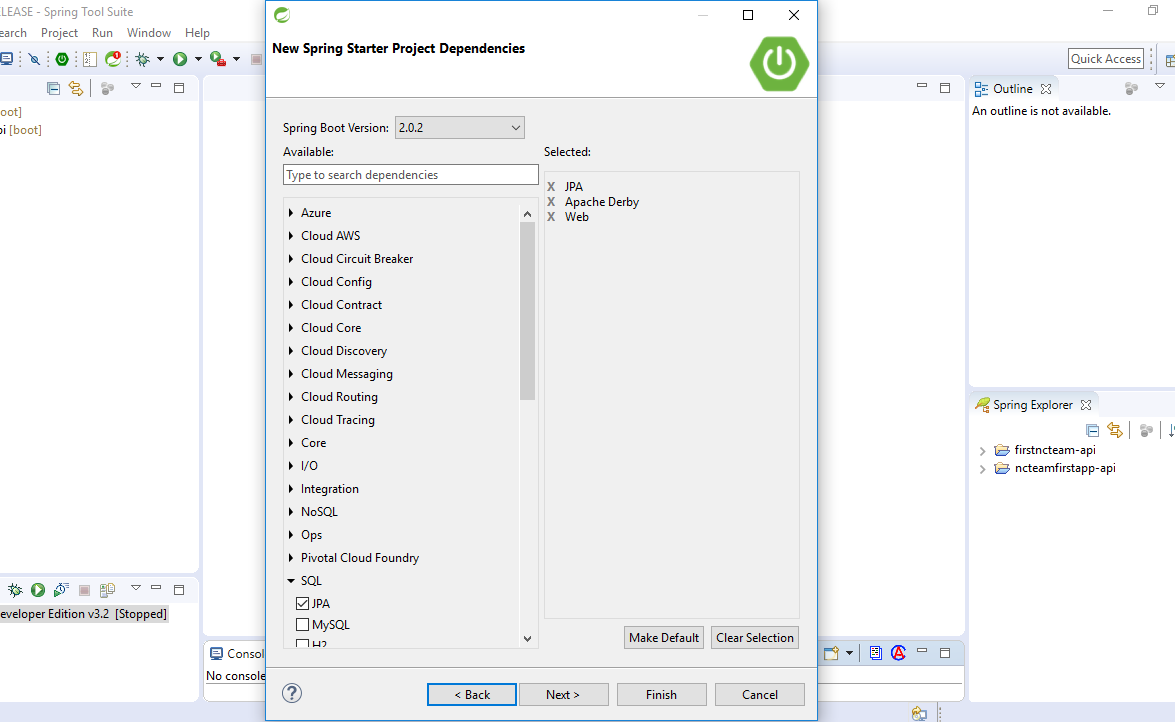Click the dependency search input field
The height and width of the screenshot is (722, 1175).
410,174
